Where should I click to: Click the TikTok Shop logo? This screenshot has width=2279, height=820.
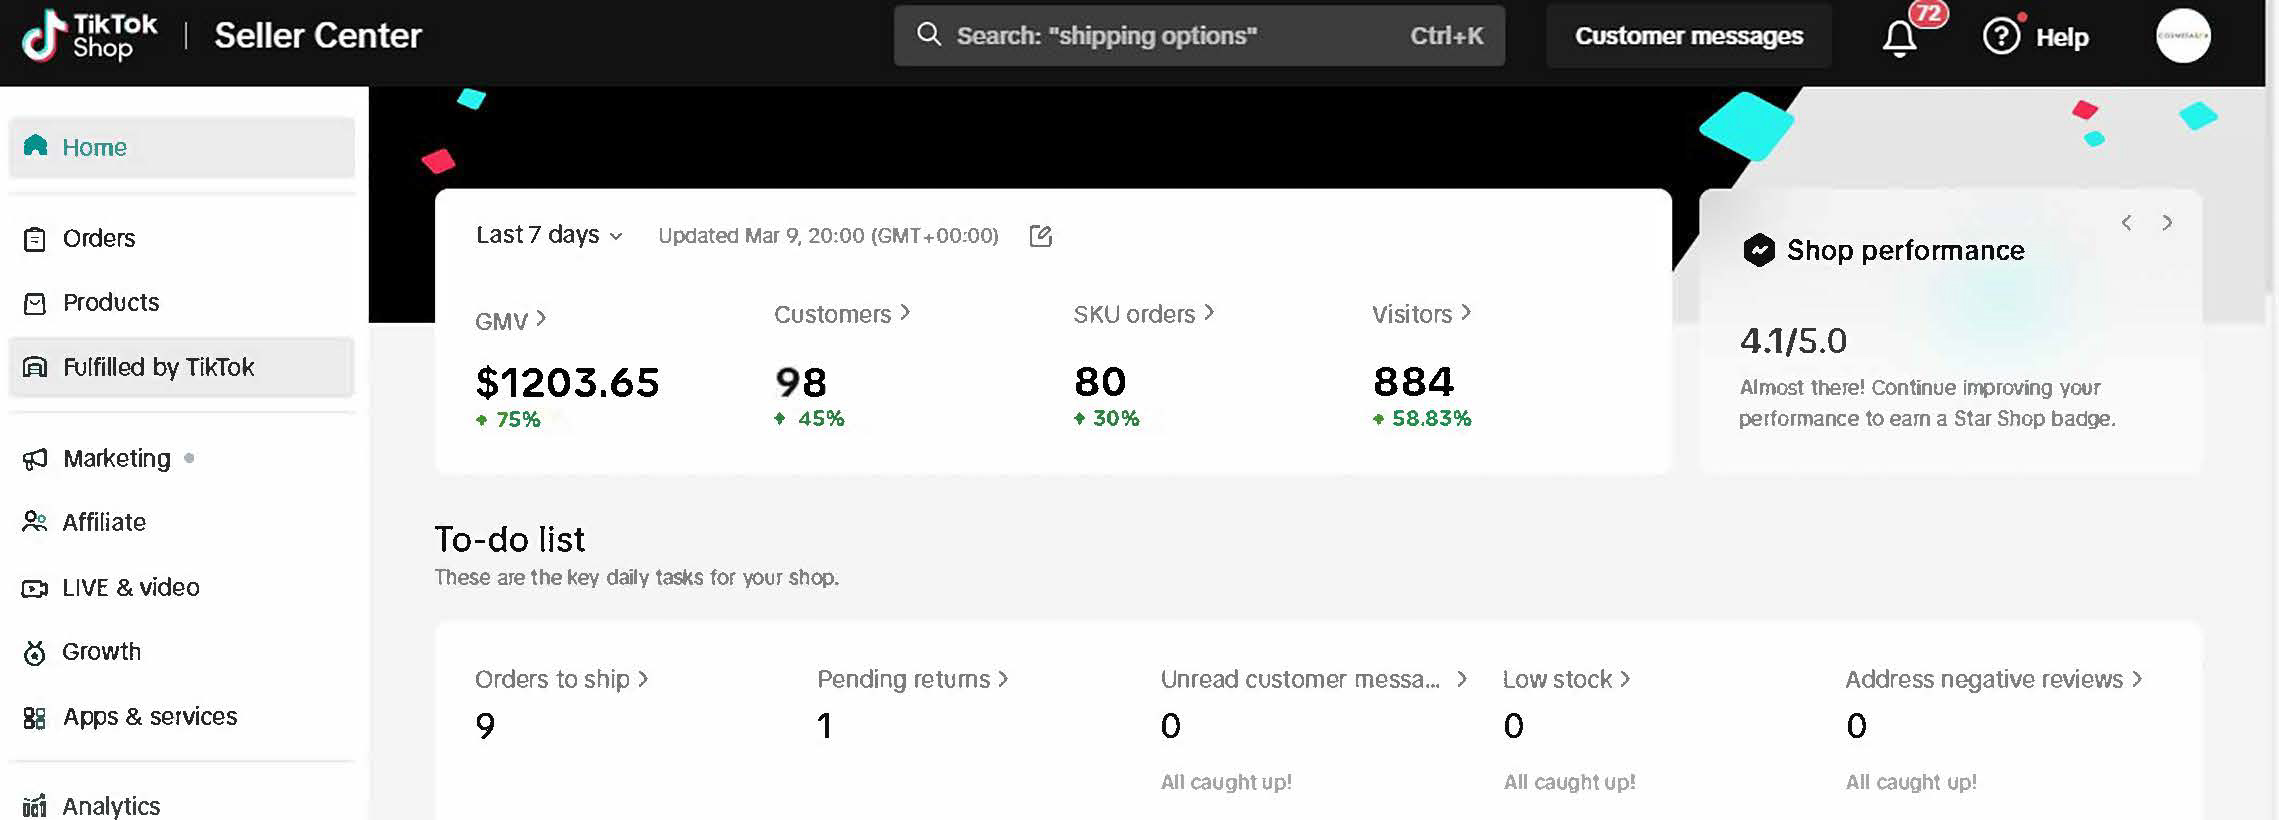[90, 36]
